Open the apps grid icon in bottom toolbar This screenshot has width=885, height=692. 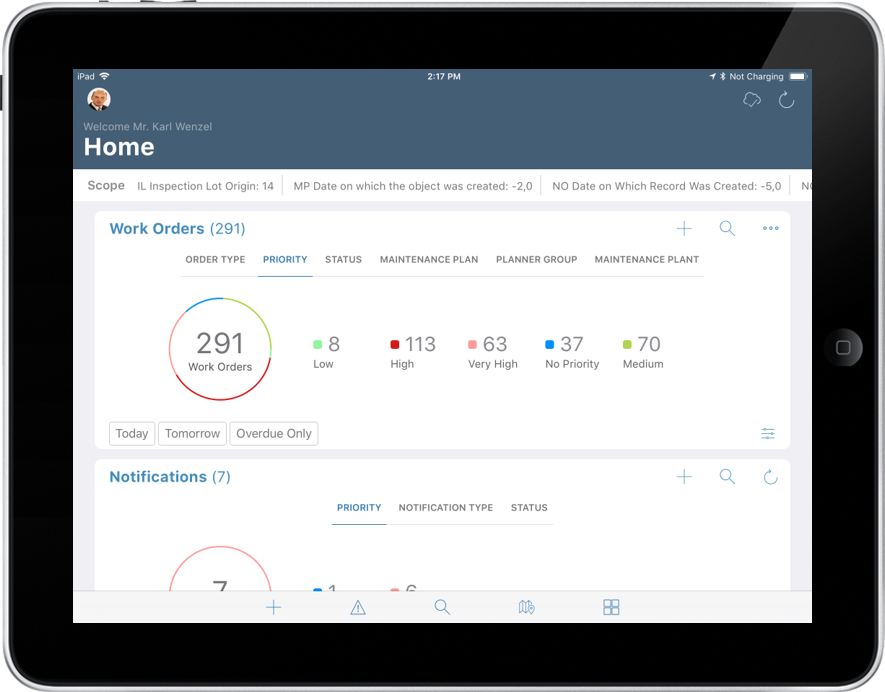tap(611, 607)
